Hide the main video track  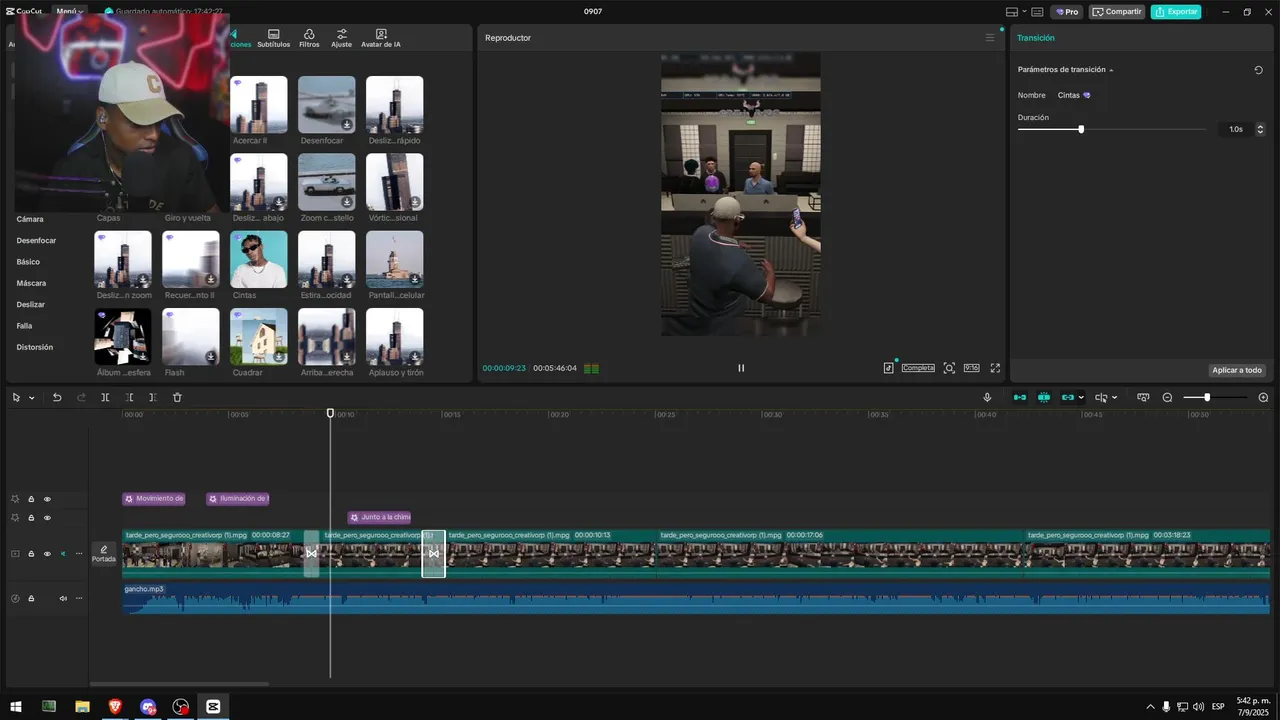click(x=47, y=554)
